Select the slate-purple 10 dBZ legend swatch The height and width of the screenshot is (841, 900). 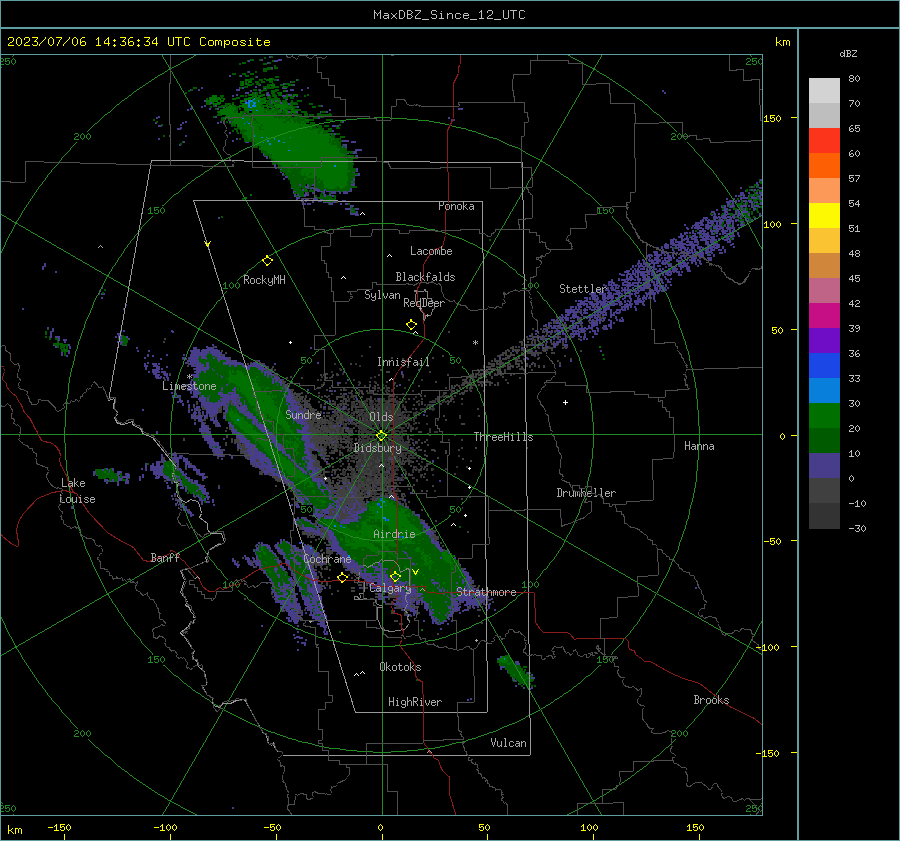pos(824,465)
